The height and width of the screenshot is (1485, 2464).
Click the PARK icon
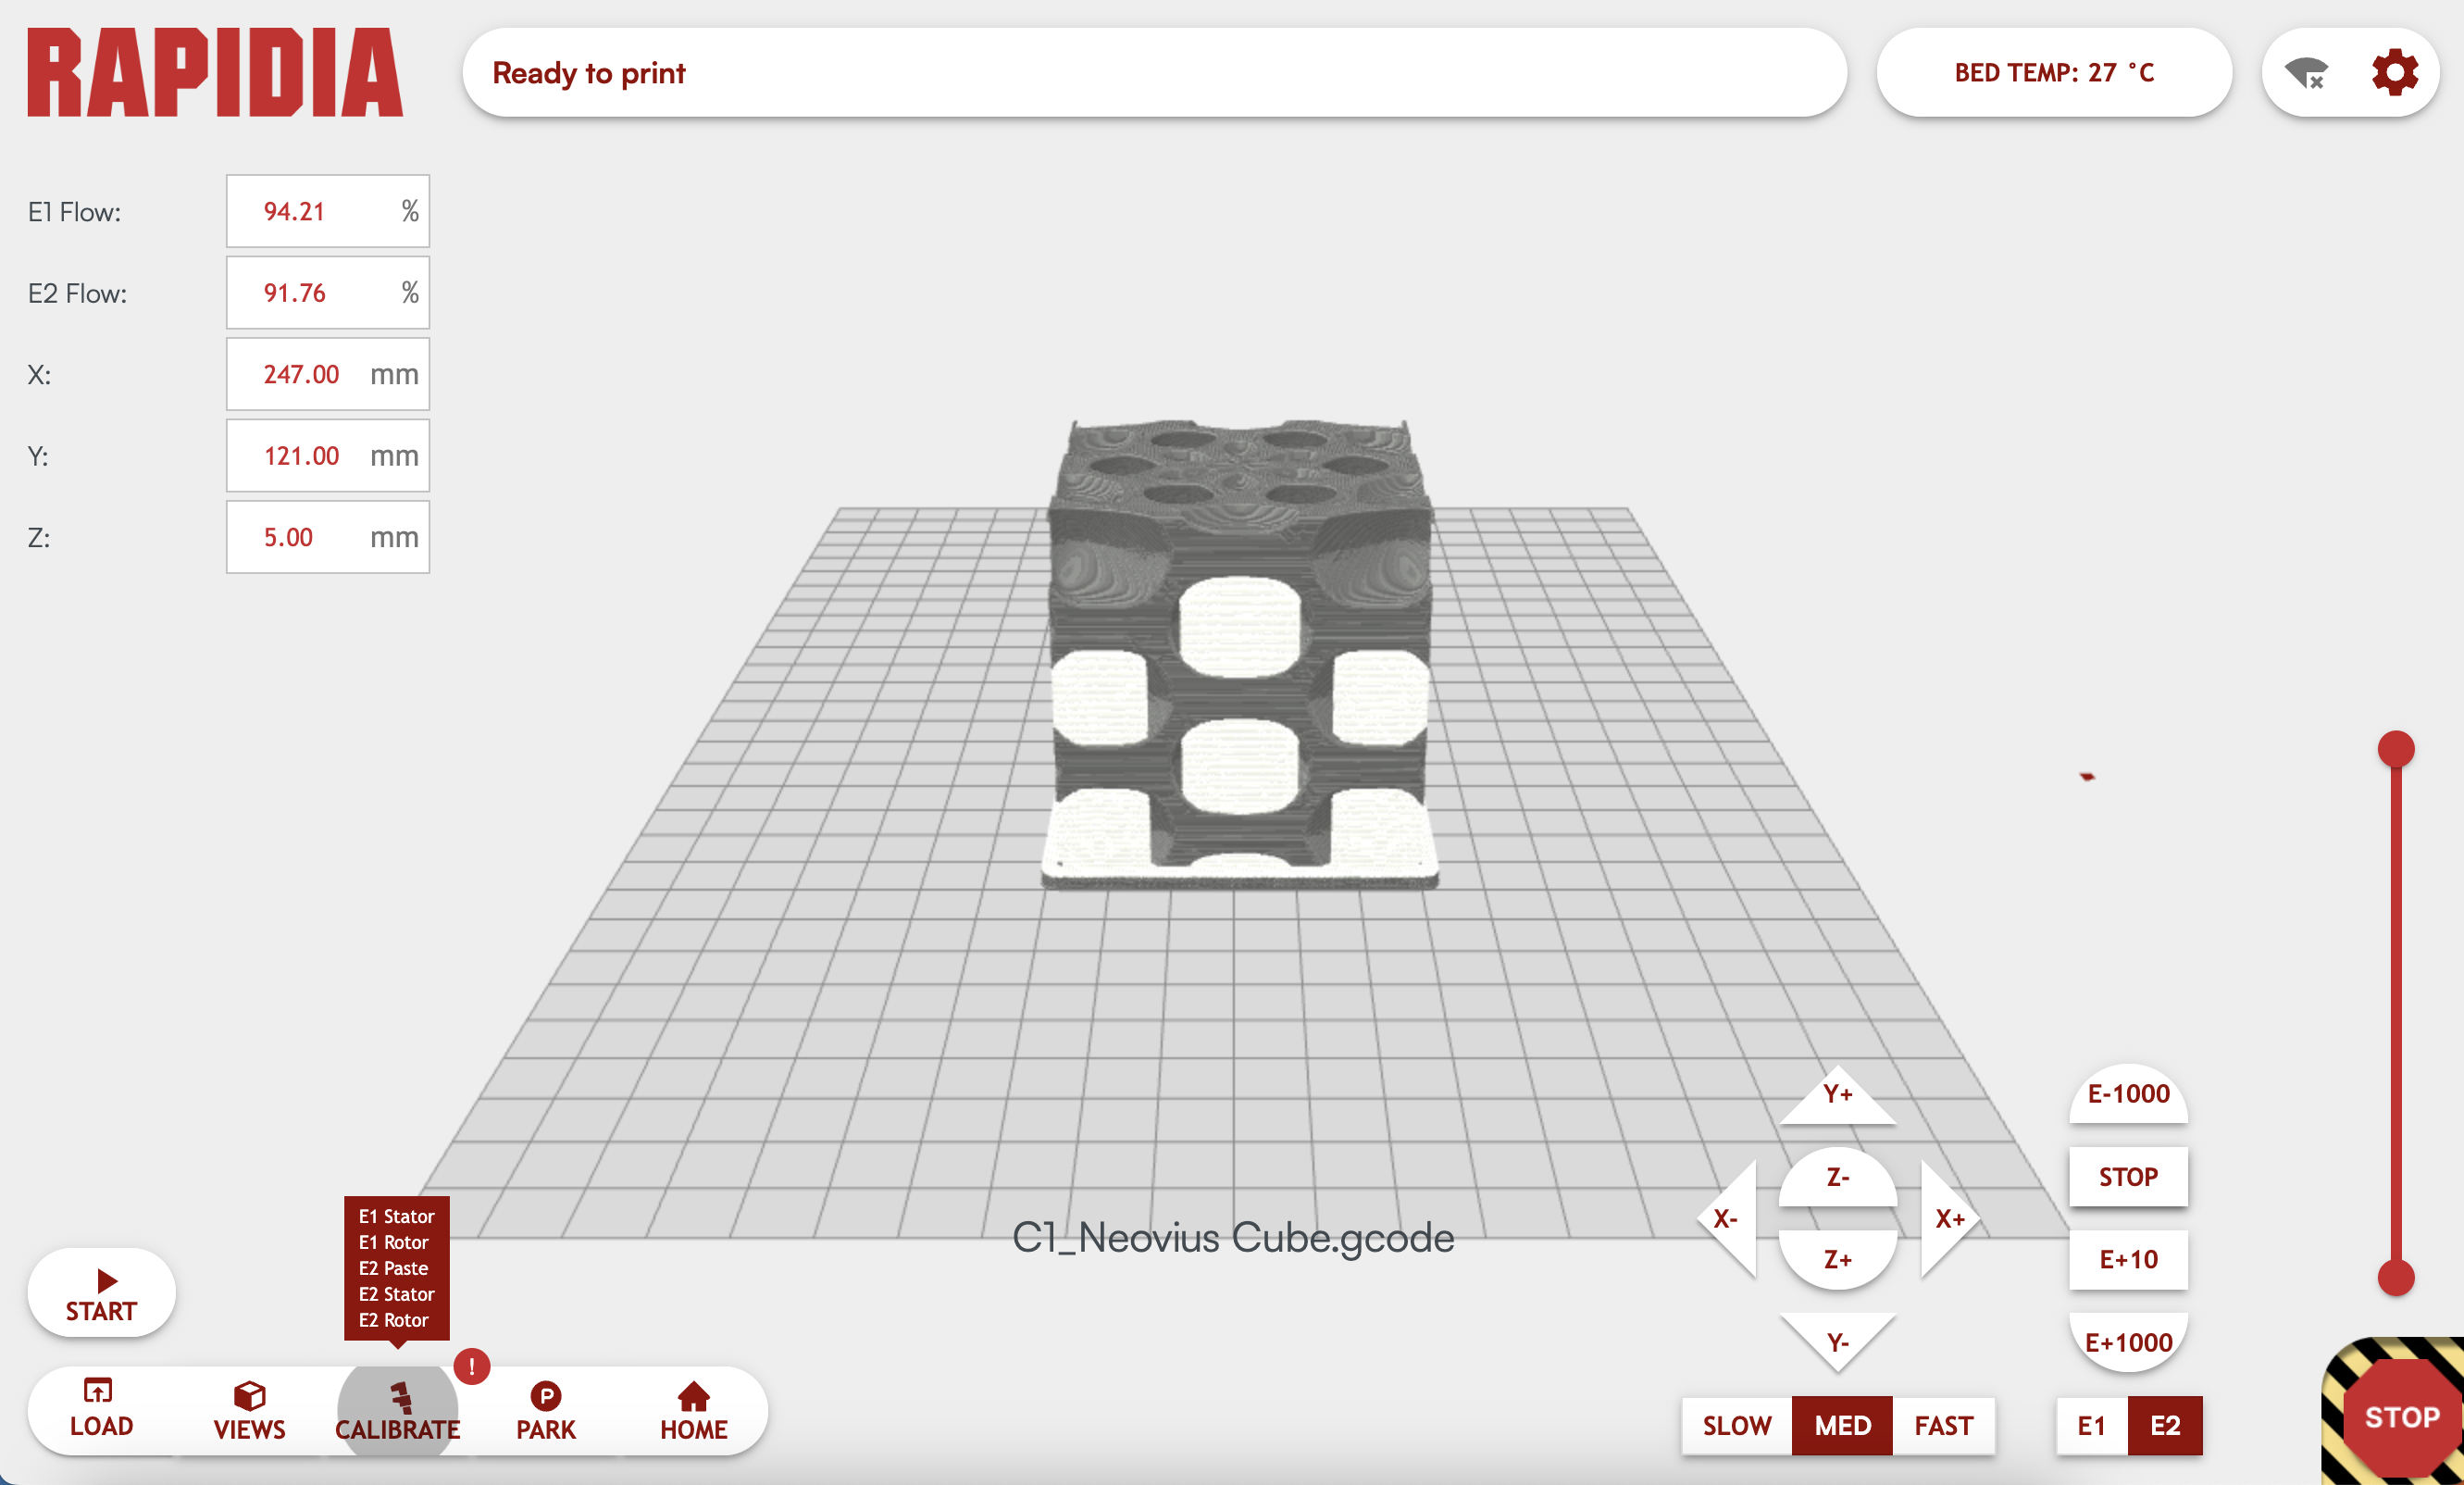(546, 1395)
